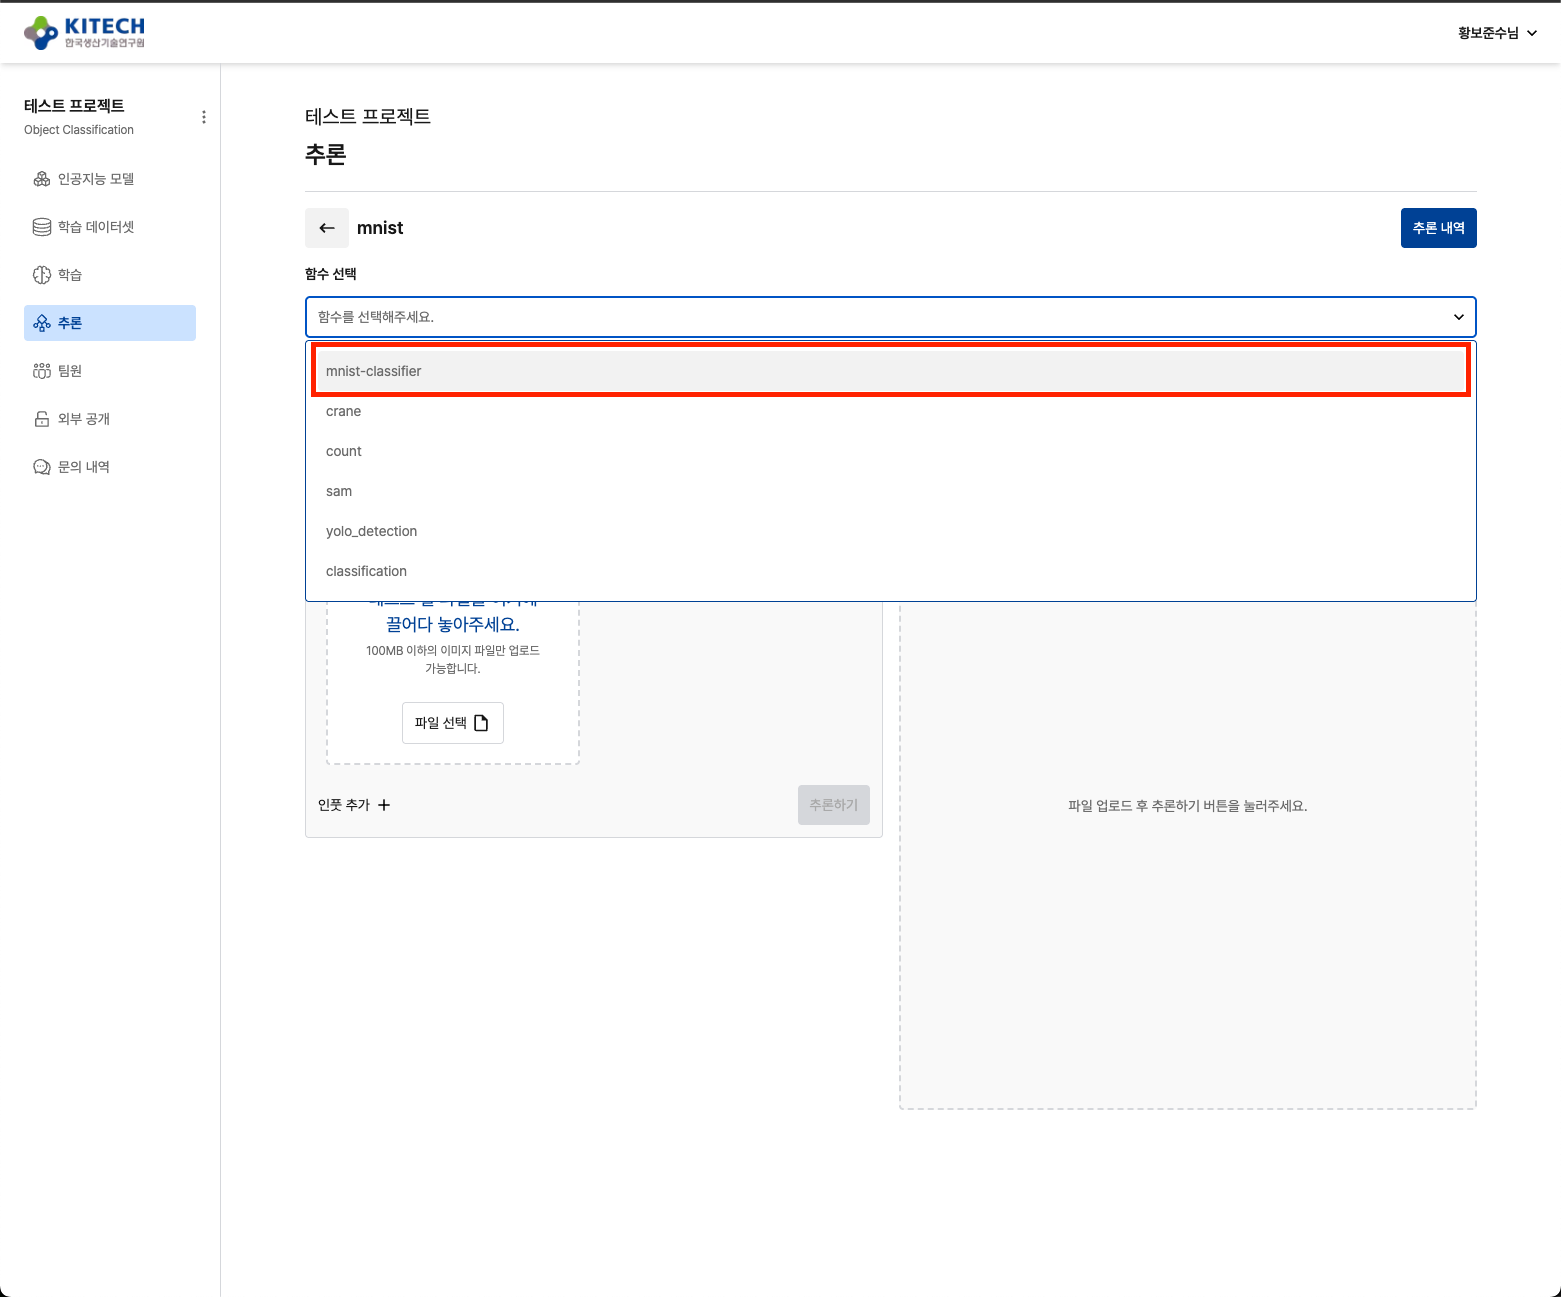Go to the 추론 sidebar menu item
The height and width of the screenshot is (1297, 1561).
(110, 323)
